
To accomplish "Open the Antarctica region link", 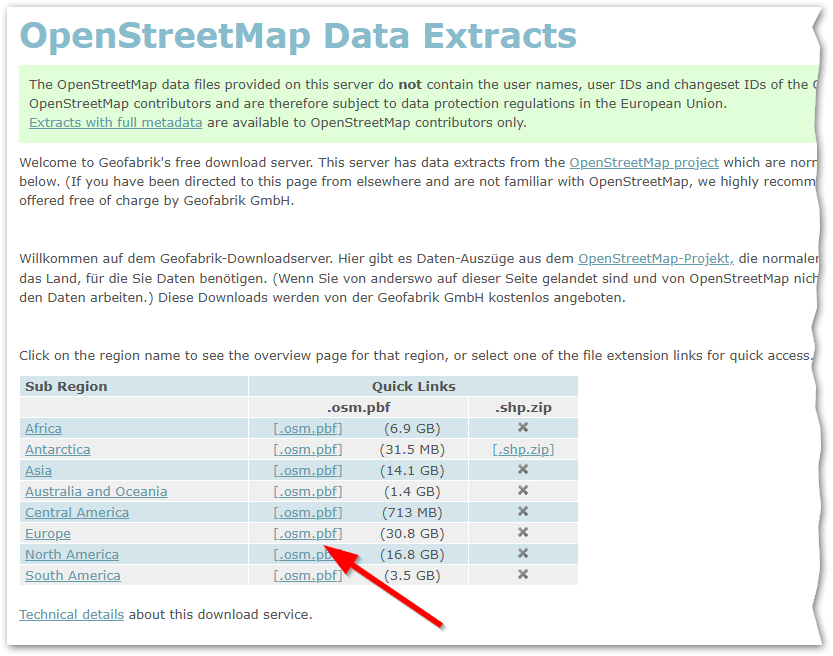I will 57,449.
